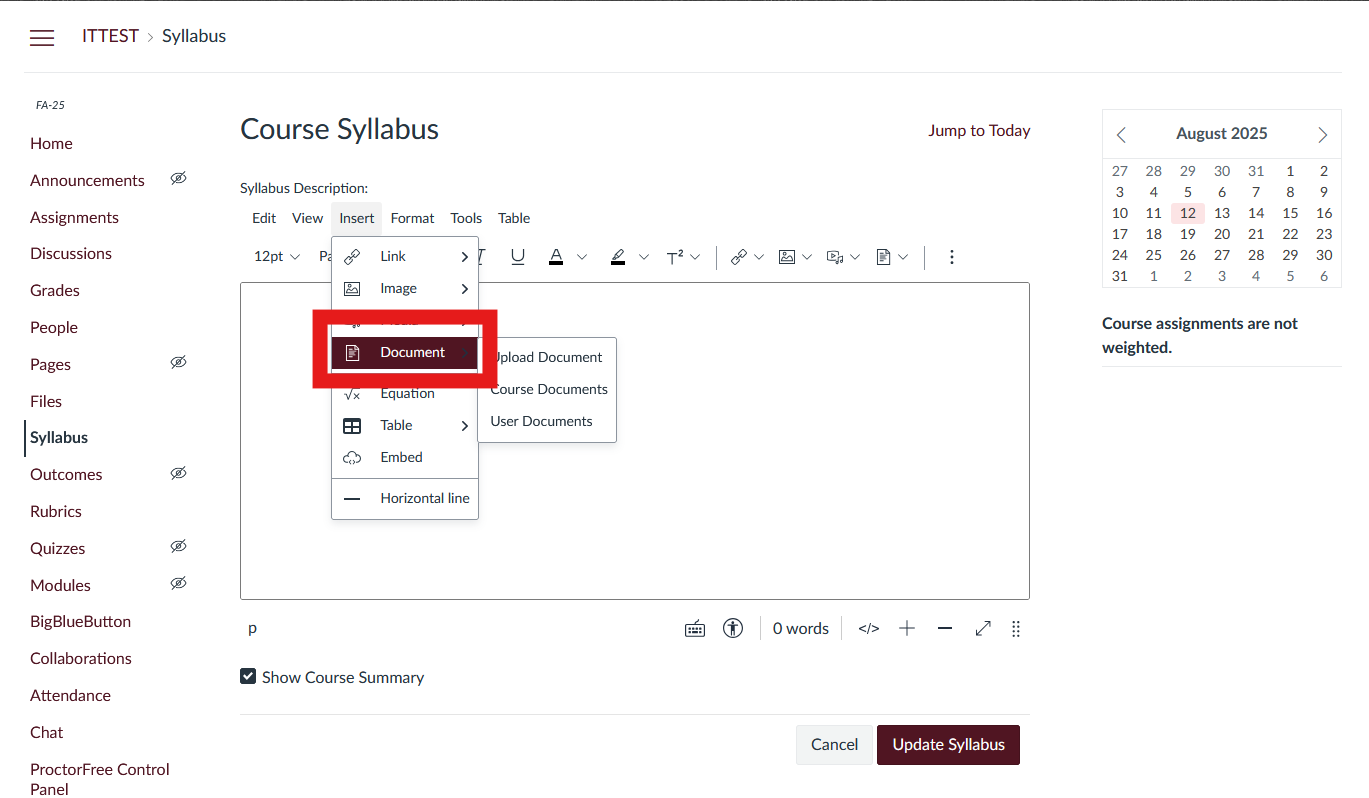Click the Update Syllabus button
The height and width of the screenshot is (798, 1369).
948,745
